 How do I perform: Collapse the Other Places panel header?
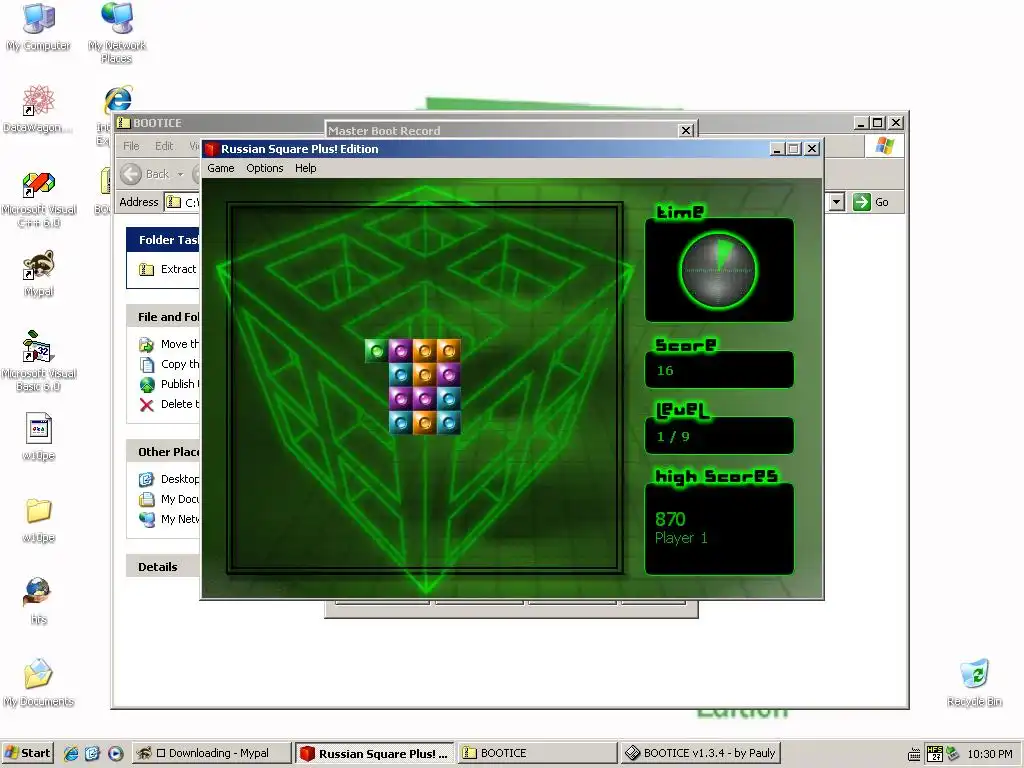[x=163, y=452]
